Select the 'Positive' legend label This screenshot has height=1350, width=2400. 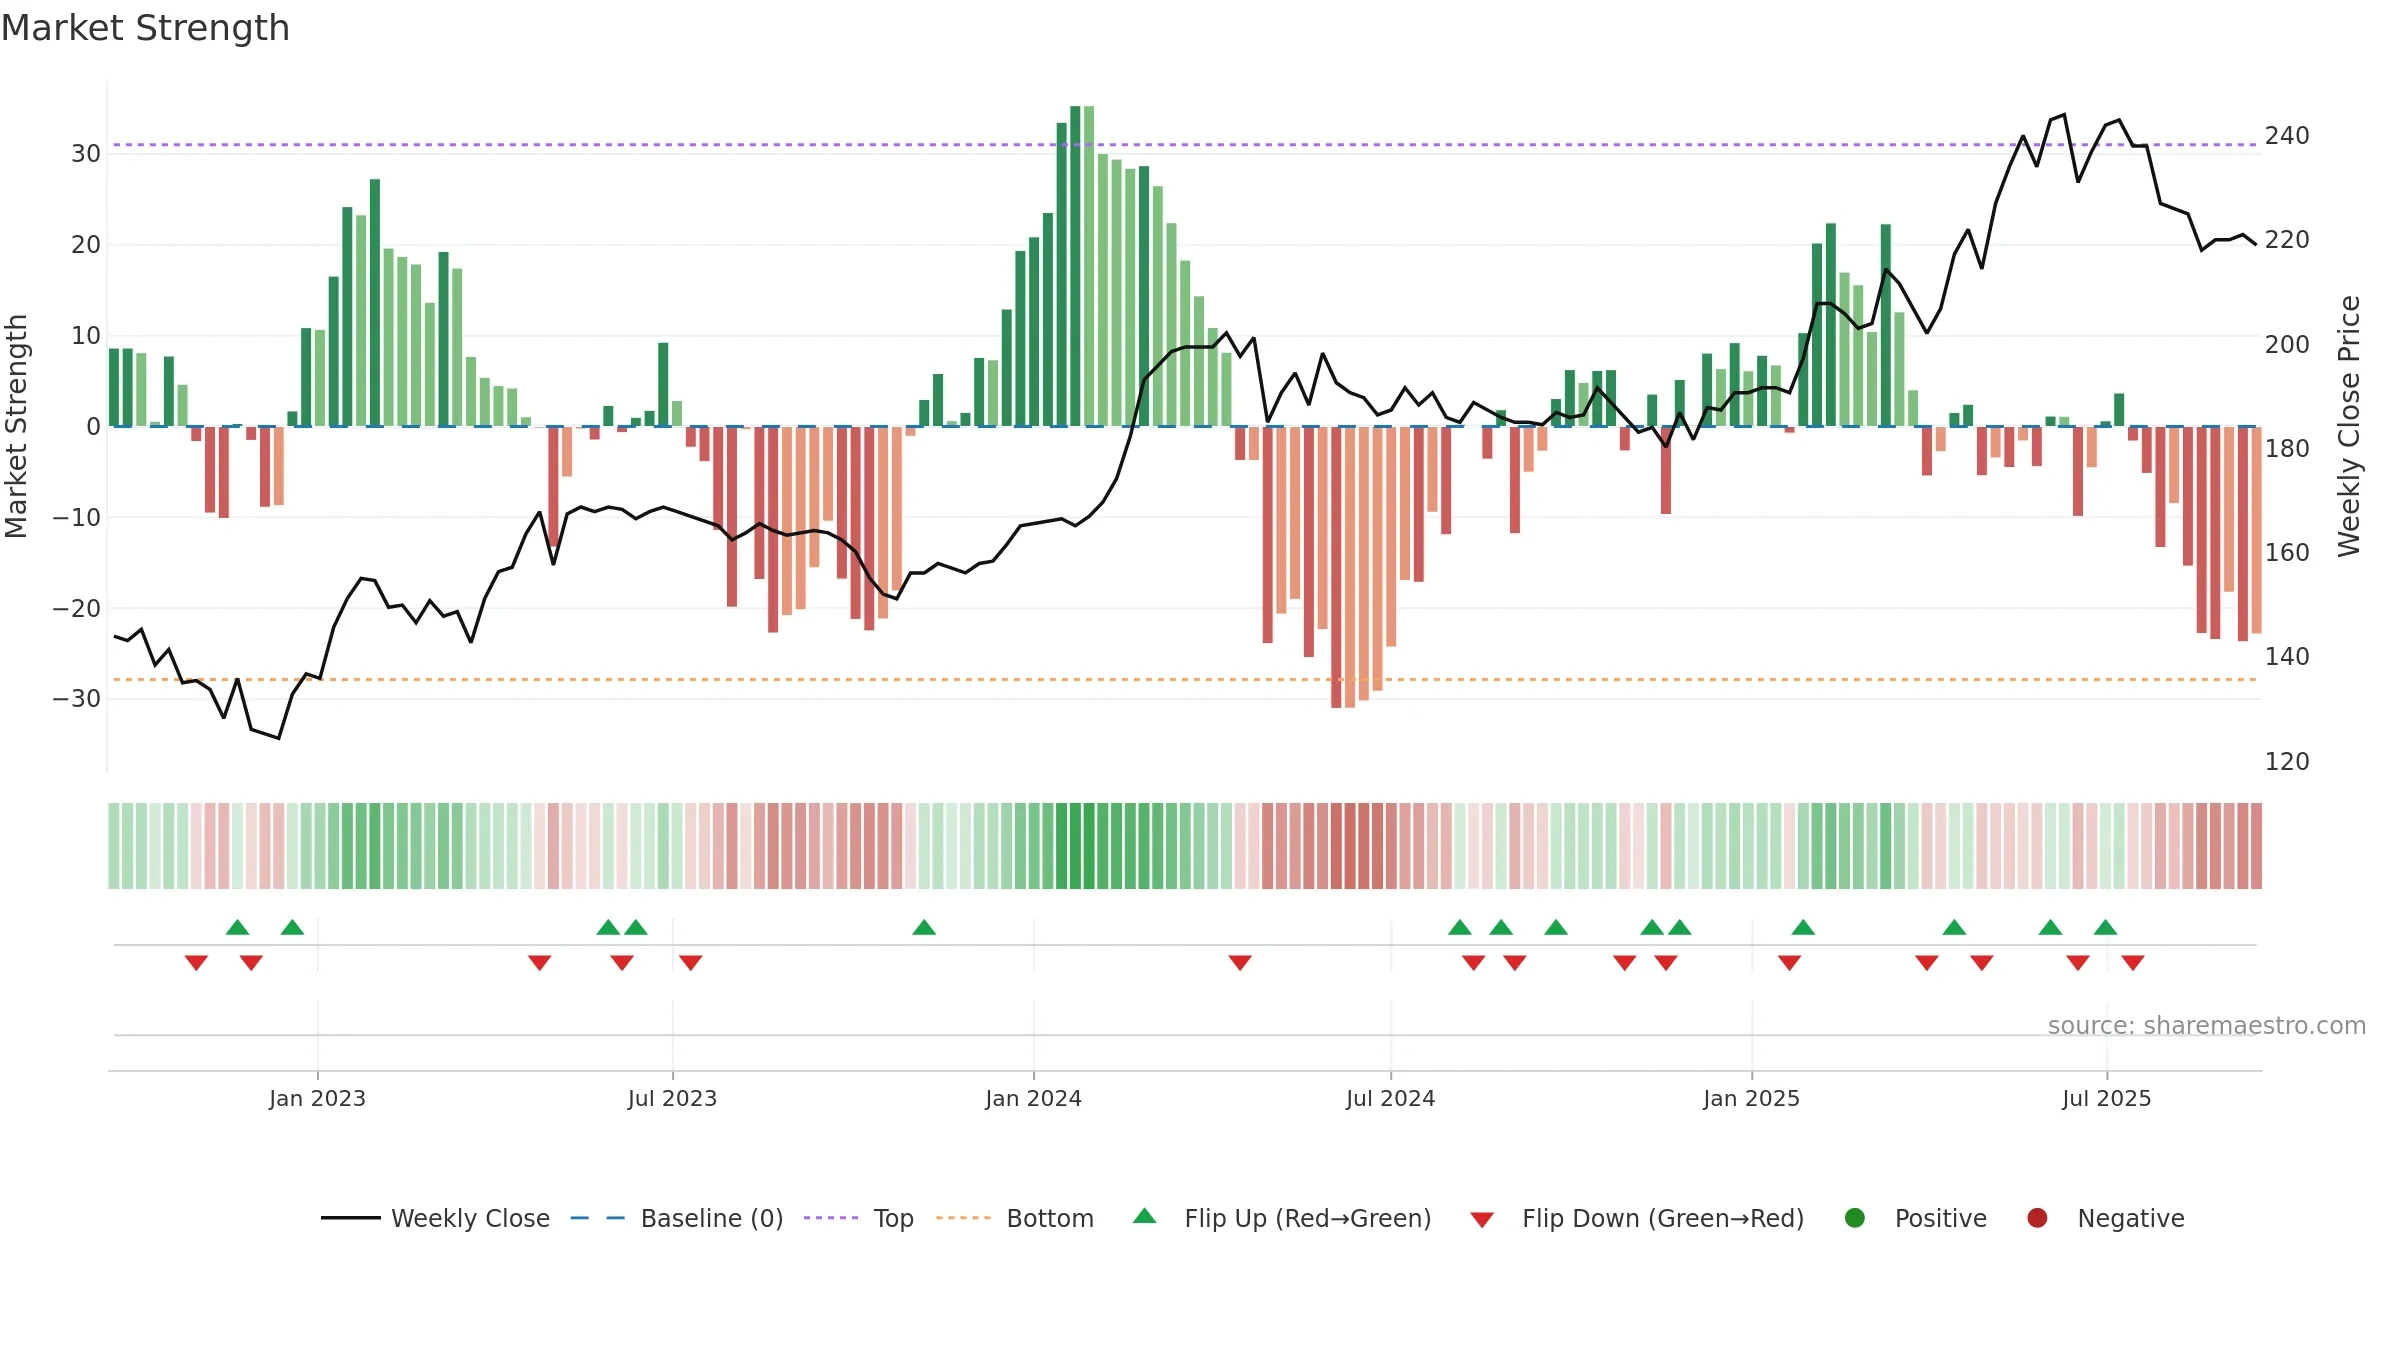point(1941,1219)
